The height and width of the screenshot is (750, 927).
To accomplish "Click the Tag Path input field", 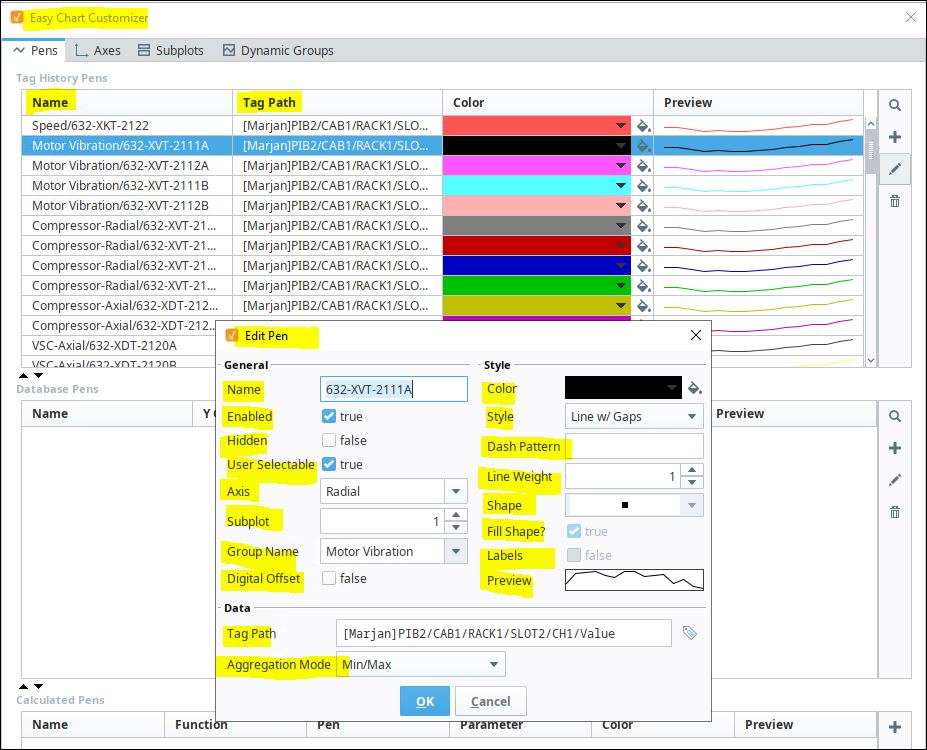I will [504, 633].
